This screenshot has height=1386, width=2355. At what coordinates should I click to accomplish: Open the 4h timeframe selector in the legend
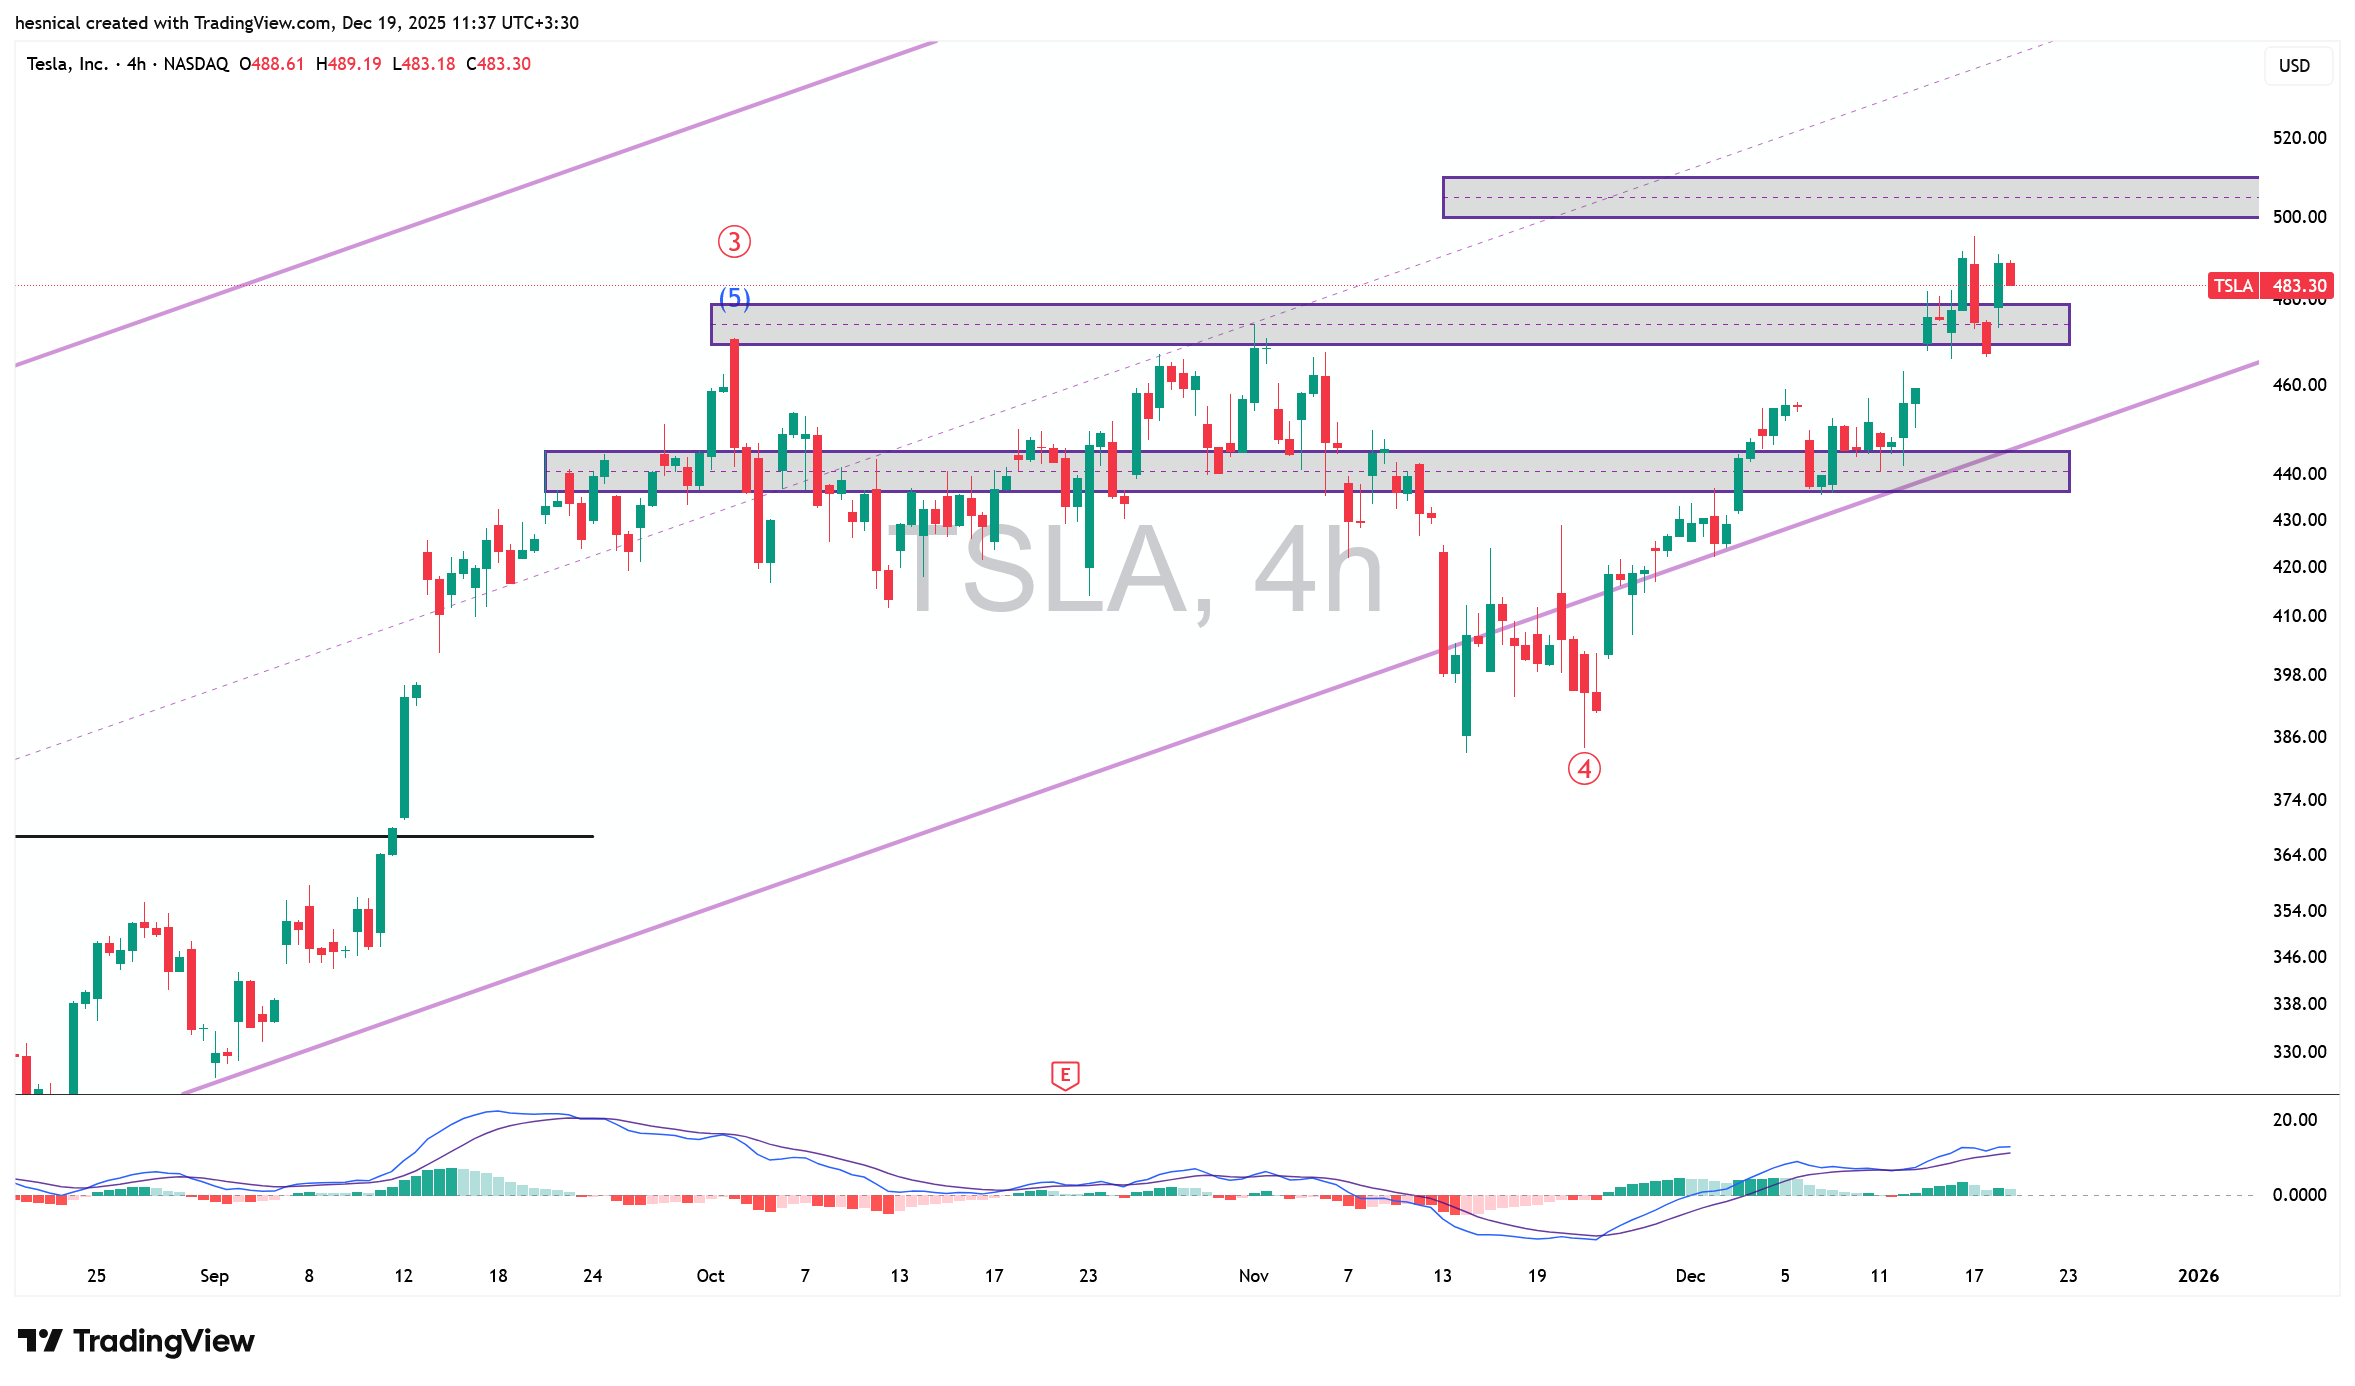[x=135, y=64]
